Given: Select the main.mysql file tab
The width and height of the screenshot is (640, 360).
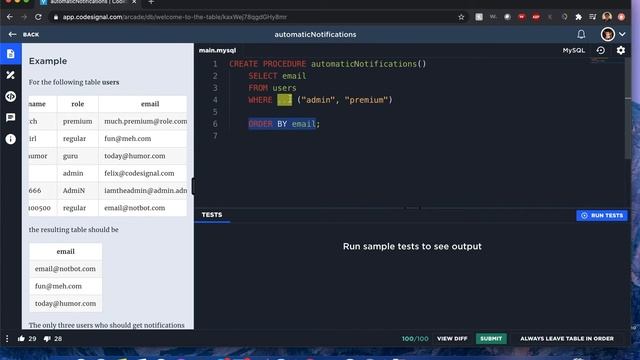Looking at the screenshot, I should tap(218, 50).
